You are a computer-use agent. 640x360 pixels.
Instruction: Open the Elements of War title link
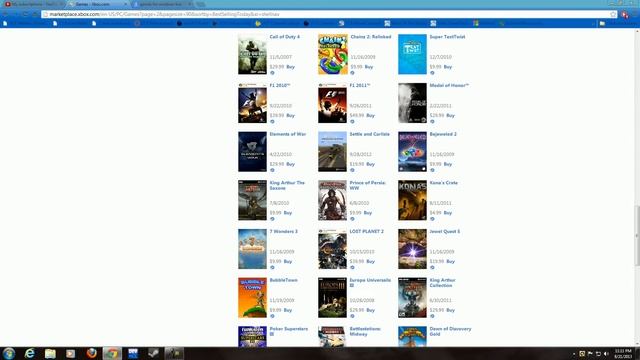click(287, 134)
